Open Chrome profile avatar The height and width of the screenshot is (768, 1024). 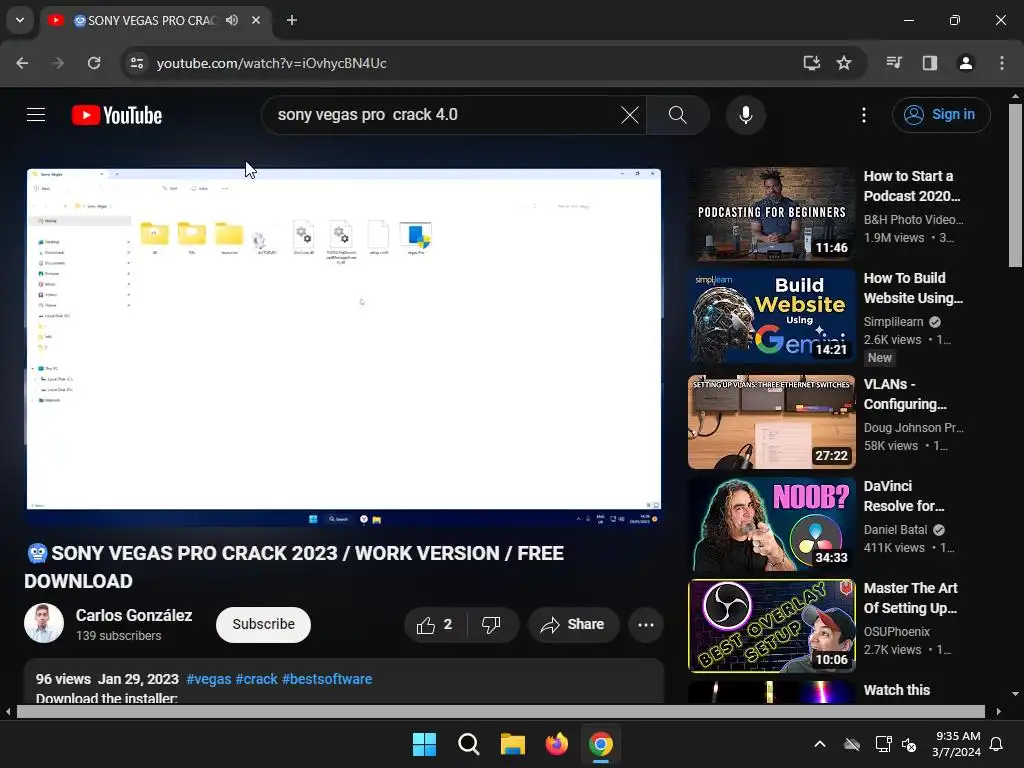(965, 63)
